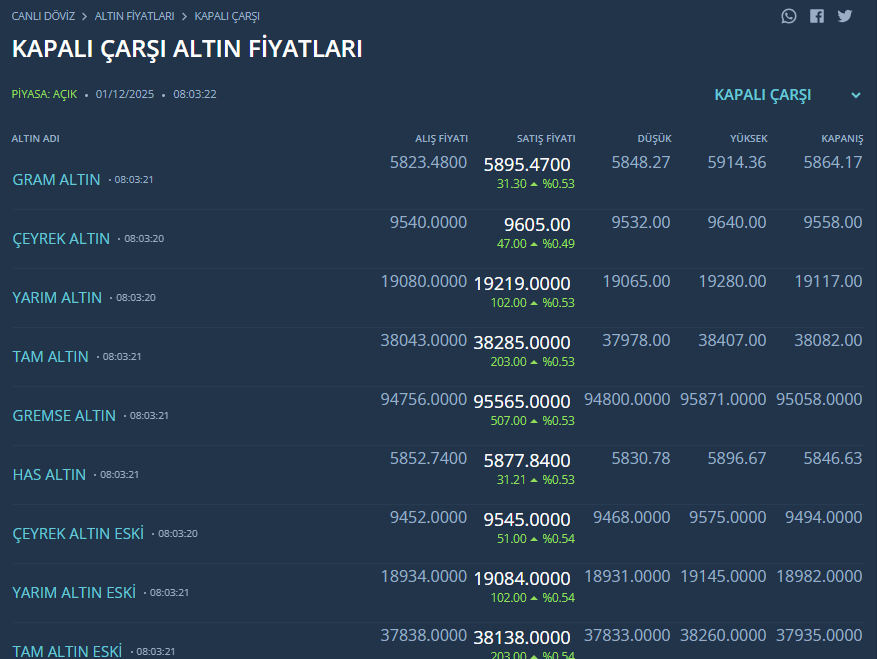Go to CANLI DÖVİZ breadcrumb
The image size is (877, 659).
(43, 16)
